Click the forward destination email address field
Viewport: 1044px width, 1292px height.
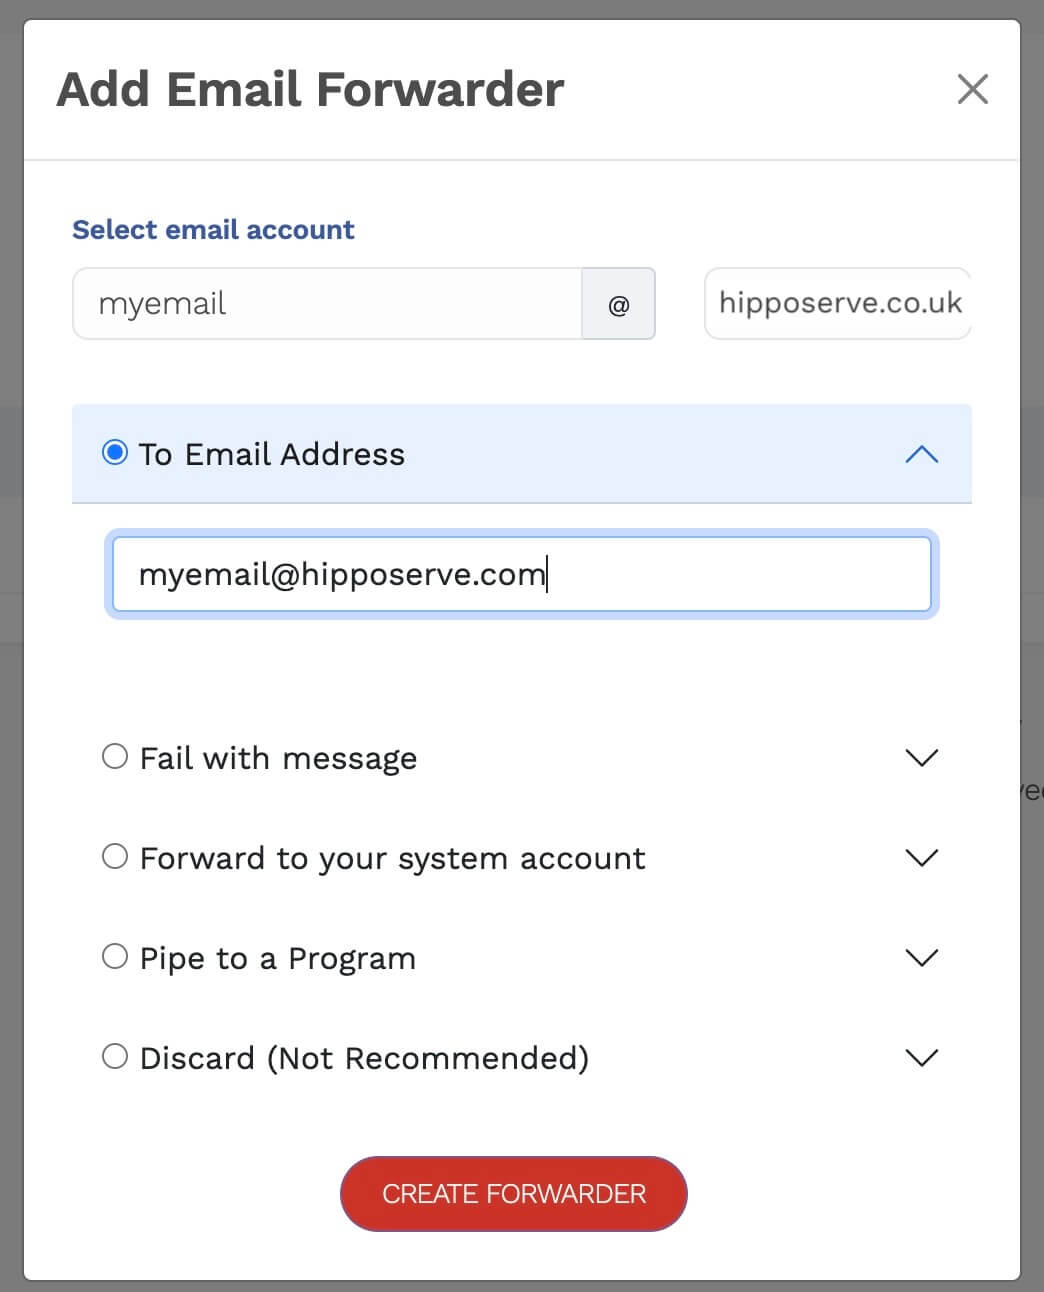[521, 574]
